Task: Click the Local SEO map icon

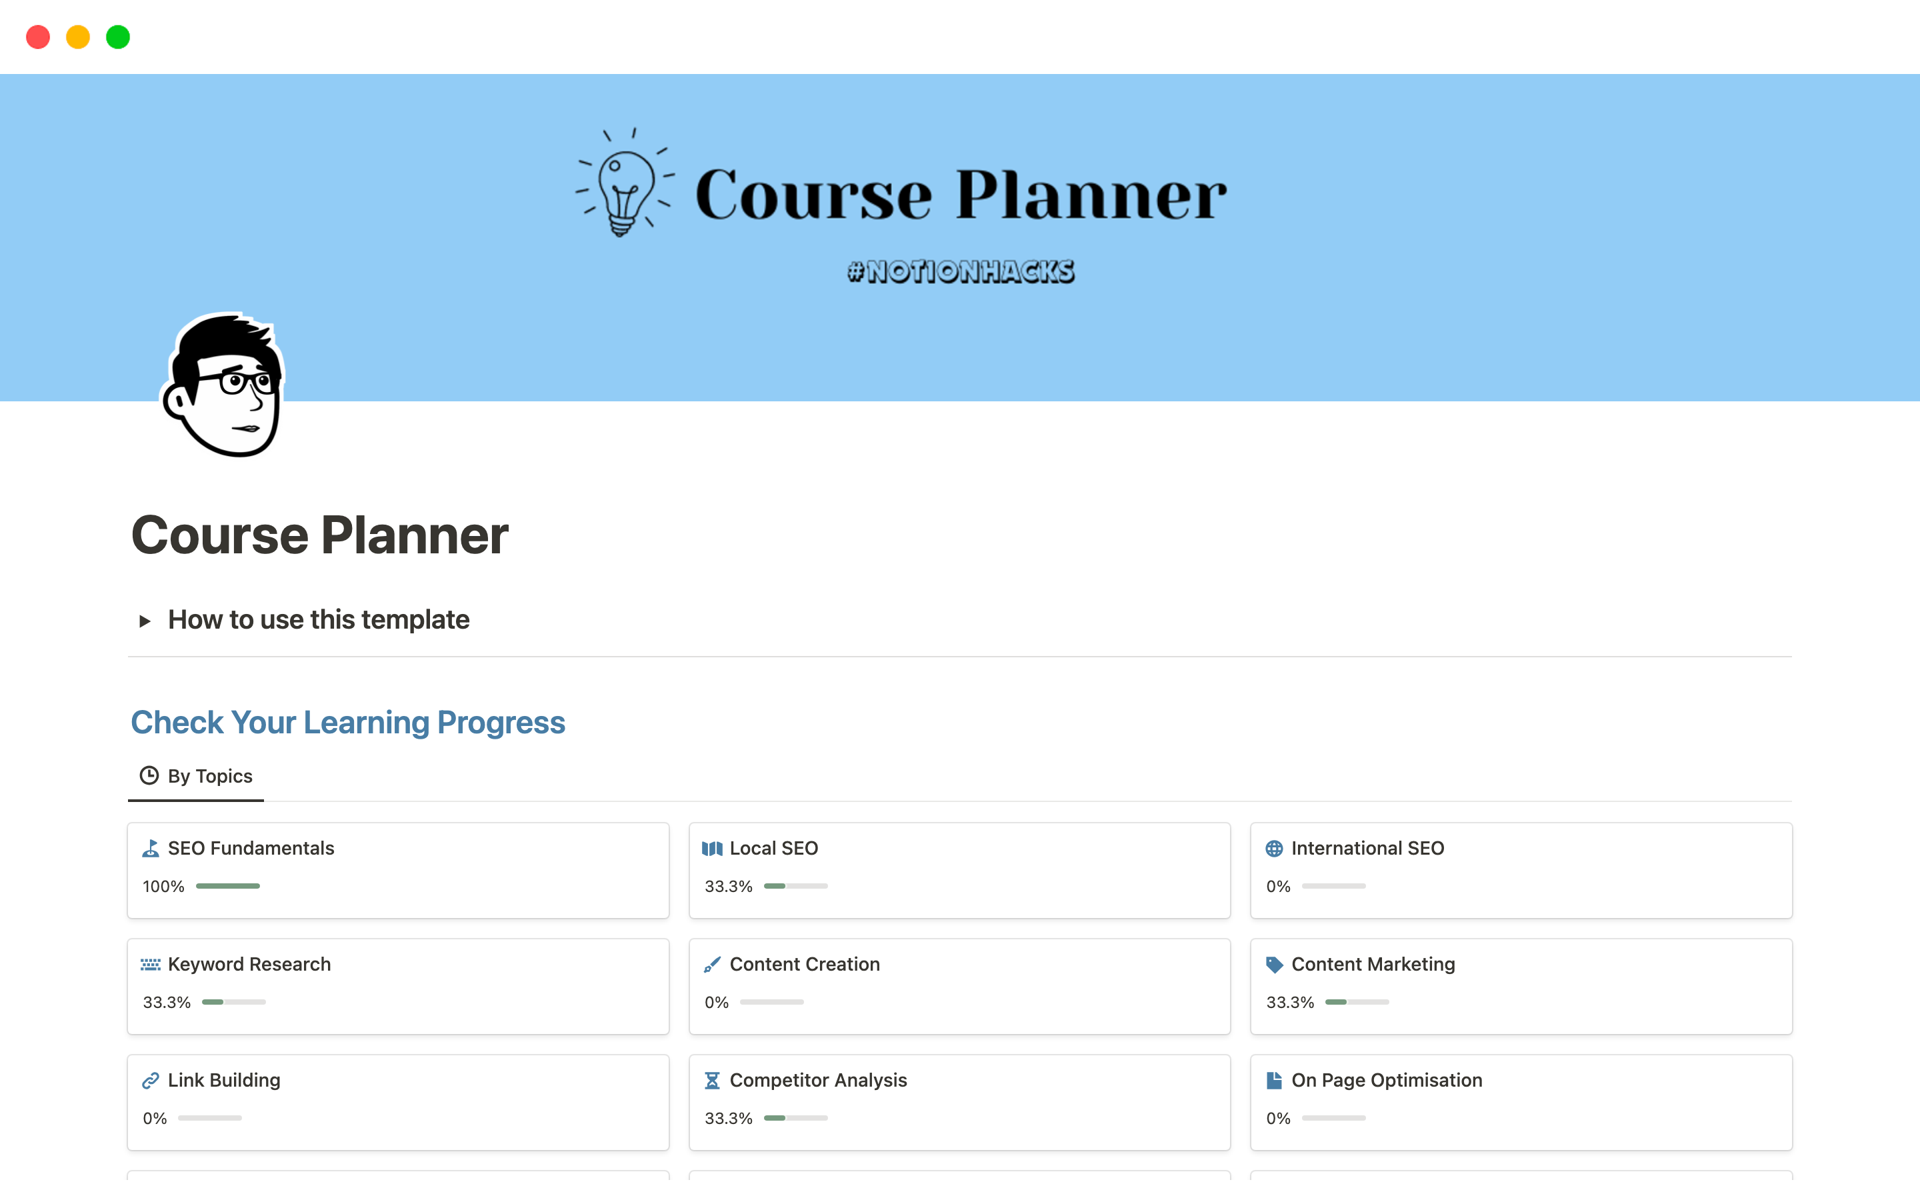Action: pos(712,849)
